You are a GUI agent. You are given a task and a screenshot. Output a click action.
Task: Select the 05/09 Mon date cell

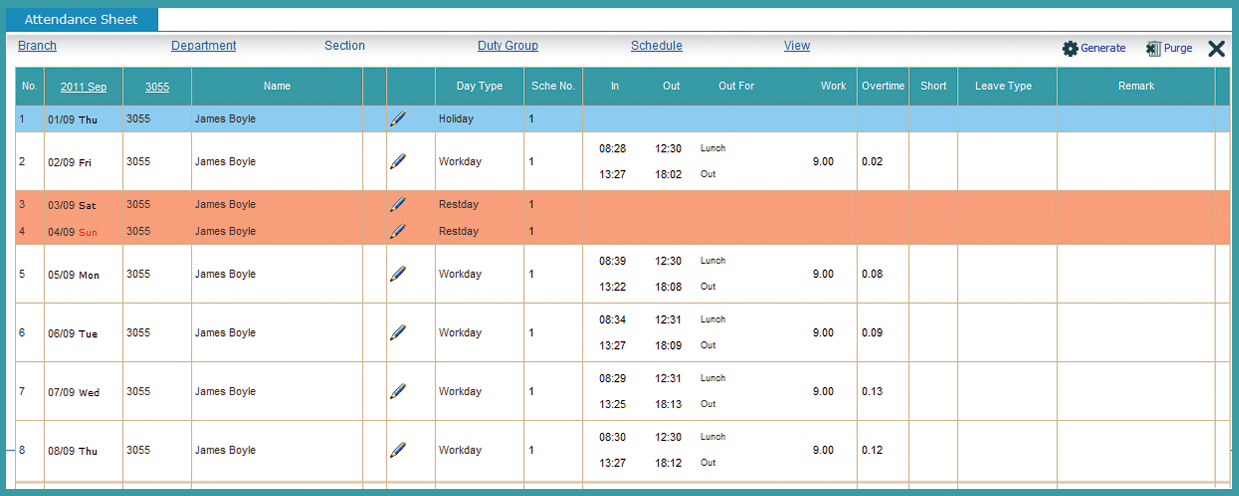(84, 274)
